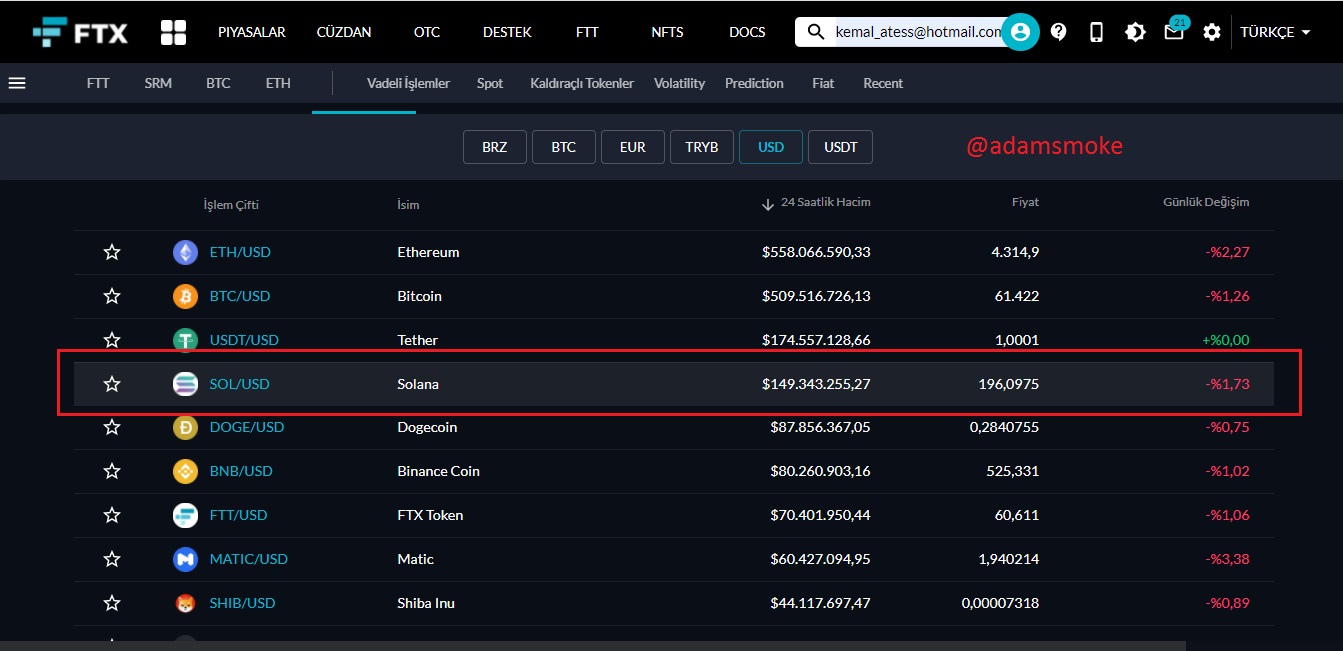Open the SOL/USD pair link
Viewport: 1343px width, 651px height.
click(240, 384)
